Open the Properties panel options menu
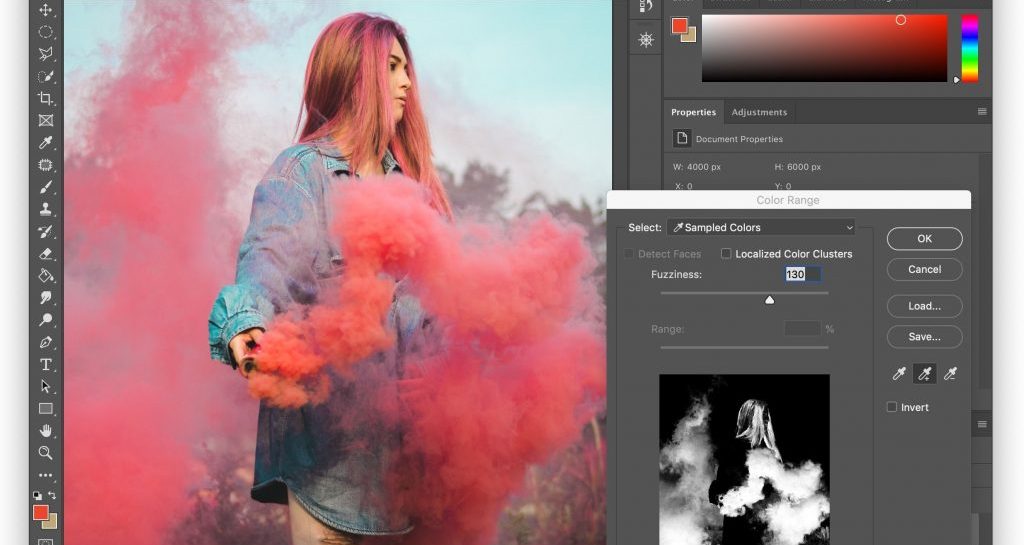 coord(982,112)
